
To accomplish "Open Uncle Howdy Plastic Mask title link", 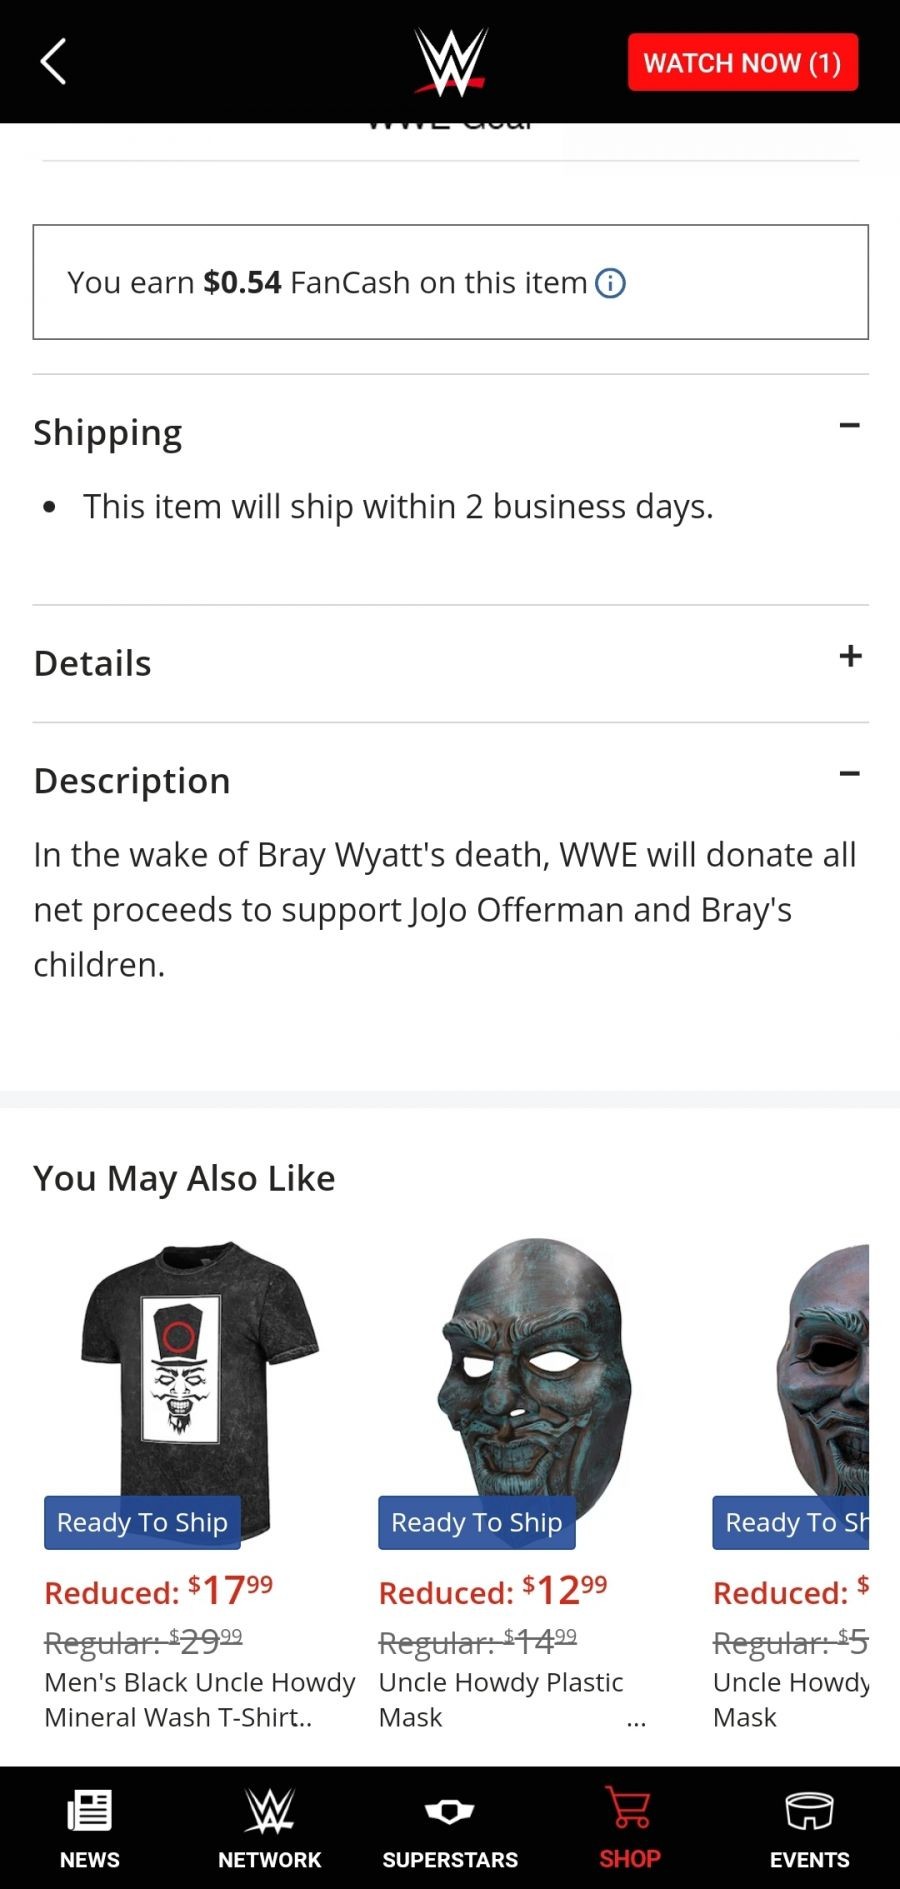I will (x=500, y=1699).
